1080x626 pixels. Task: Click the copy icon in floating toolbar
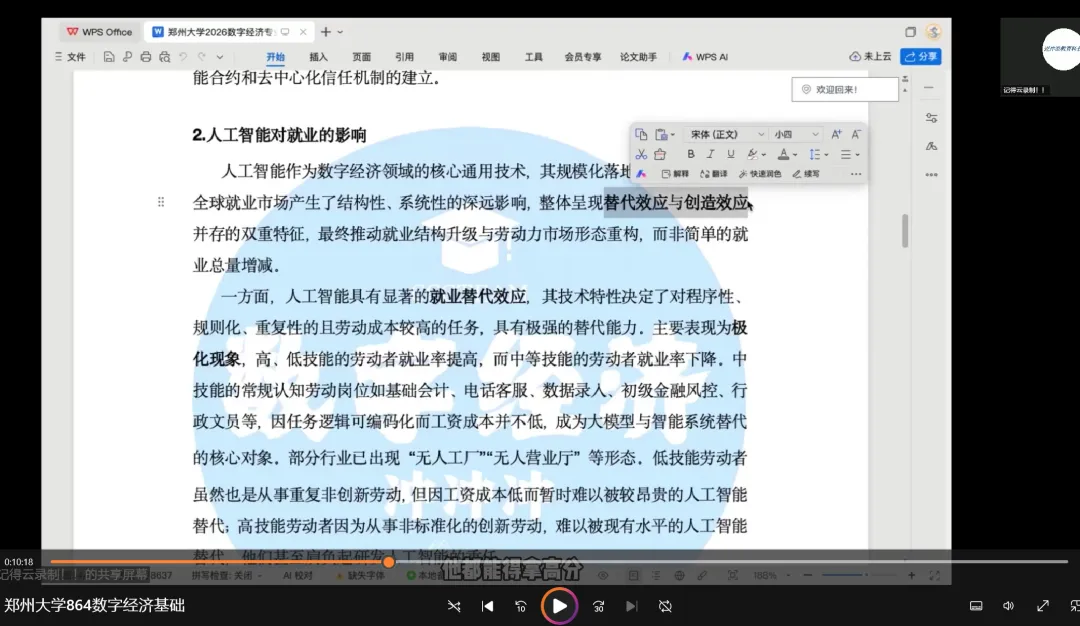(641, 134)
